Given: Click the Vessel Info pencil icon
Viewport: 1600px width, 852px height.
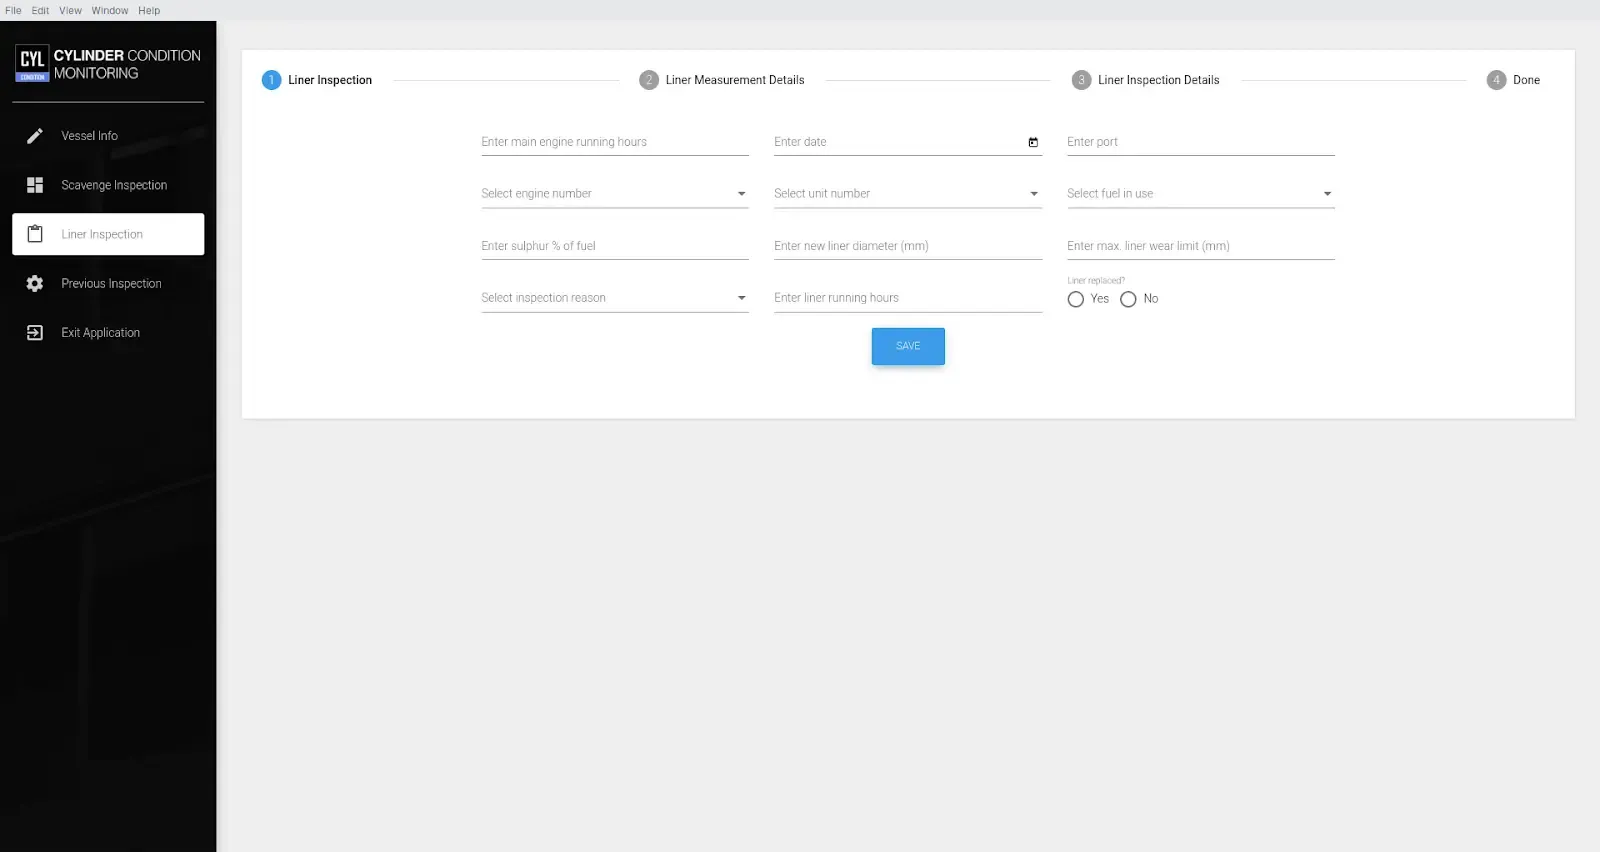Looking at the screenshot, I should (x=35, y=136).
